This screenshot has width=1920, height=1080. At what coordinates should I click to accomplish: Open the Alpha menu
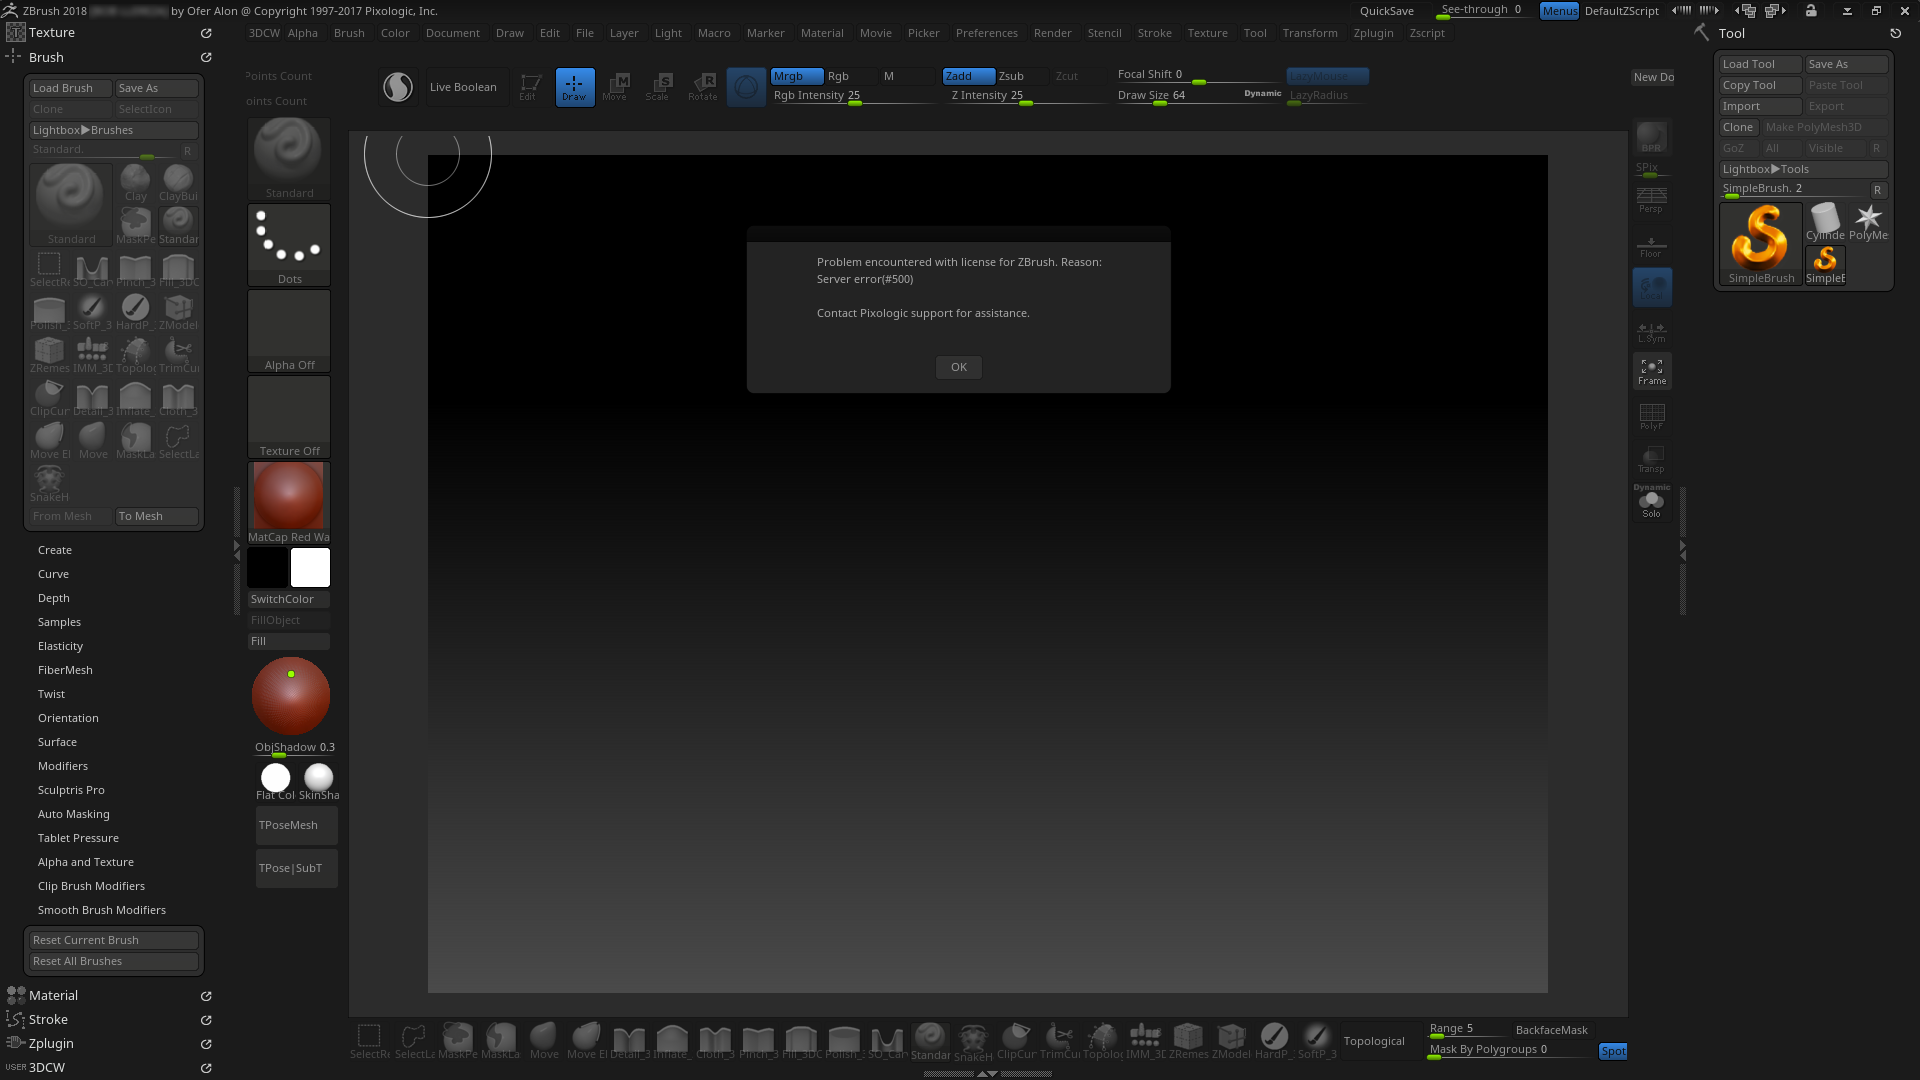coord(302,33)
